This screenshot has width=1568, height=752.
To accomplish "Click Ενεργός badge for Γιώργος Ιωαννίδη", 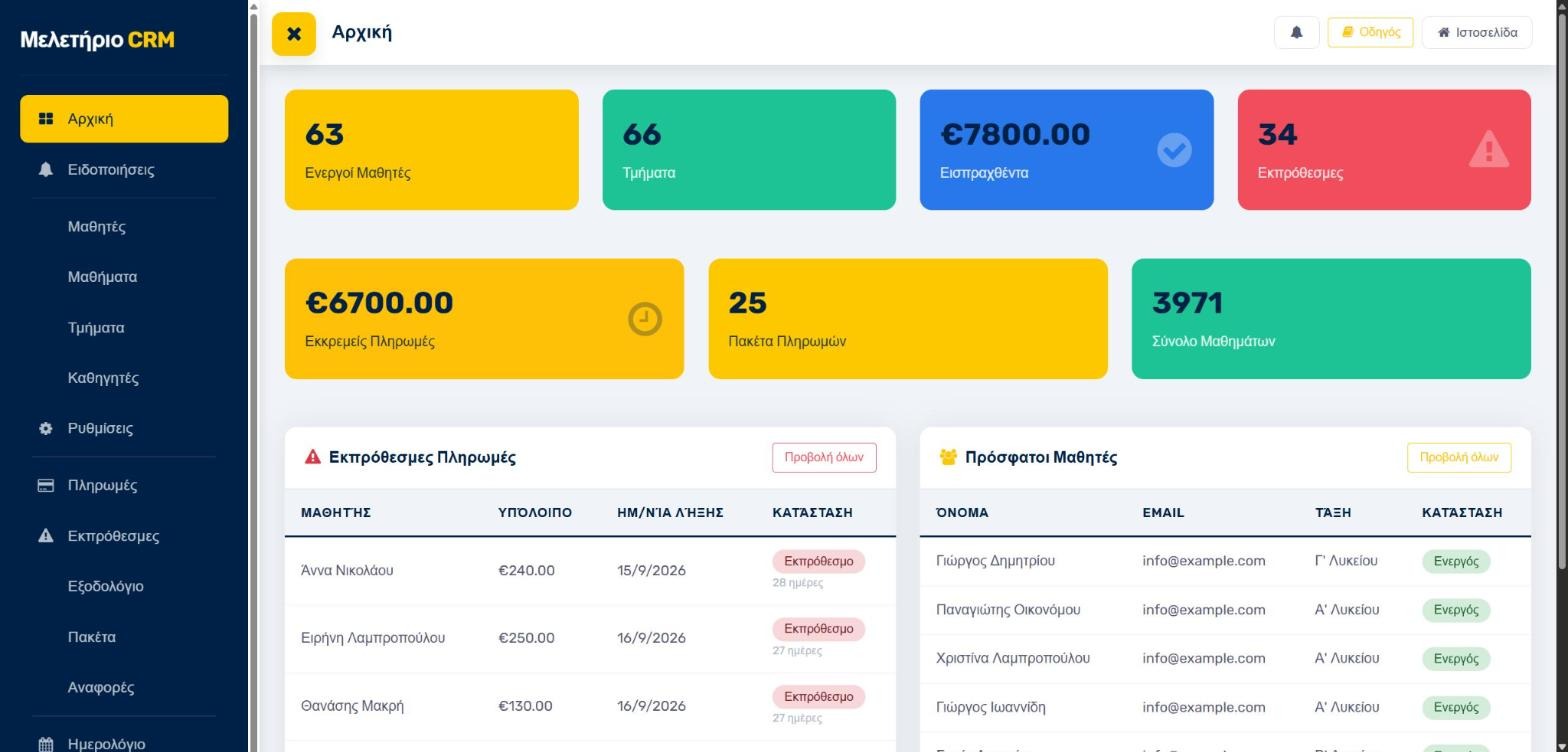I will point(1456,708).
